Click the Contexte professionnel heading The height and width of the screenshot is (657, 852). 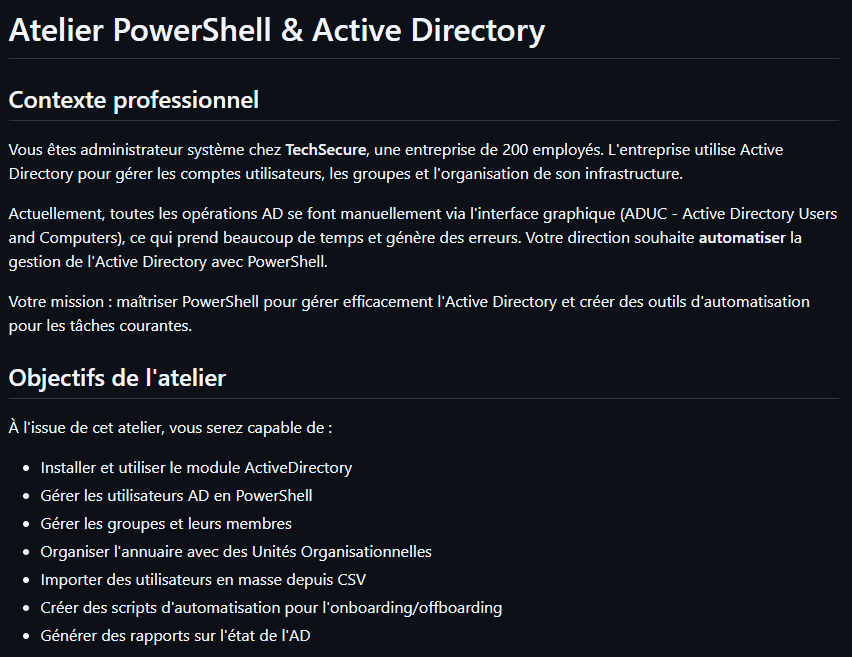[x=133, y=100]
